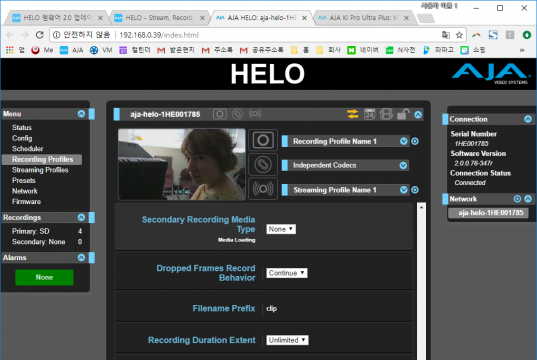Collapse the Menu panel
The width and height of the screenshot is (537, 360).
81,114
